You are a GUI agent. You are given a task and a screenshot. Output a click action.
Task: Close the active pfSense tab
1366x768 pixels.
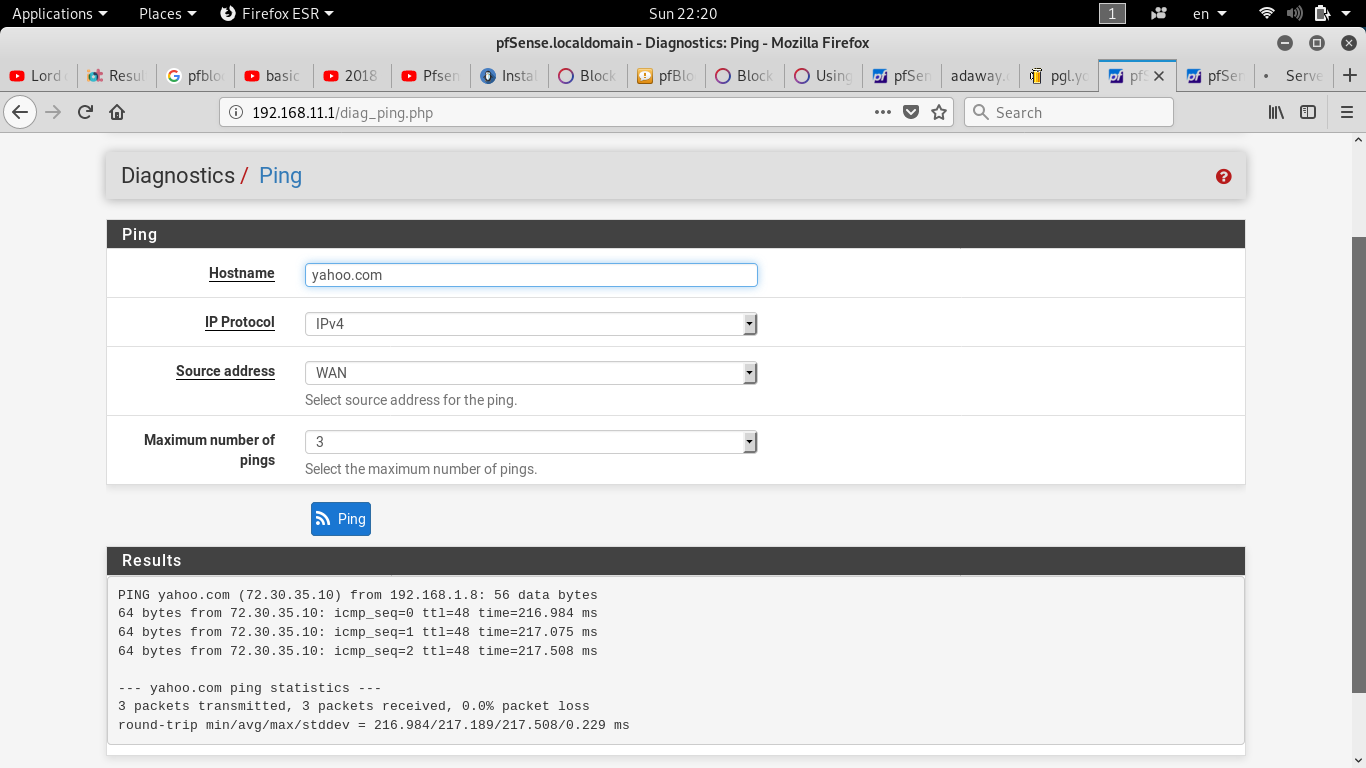coord(1159,75)
